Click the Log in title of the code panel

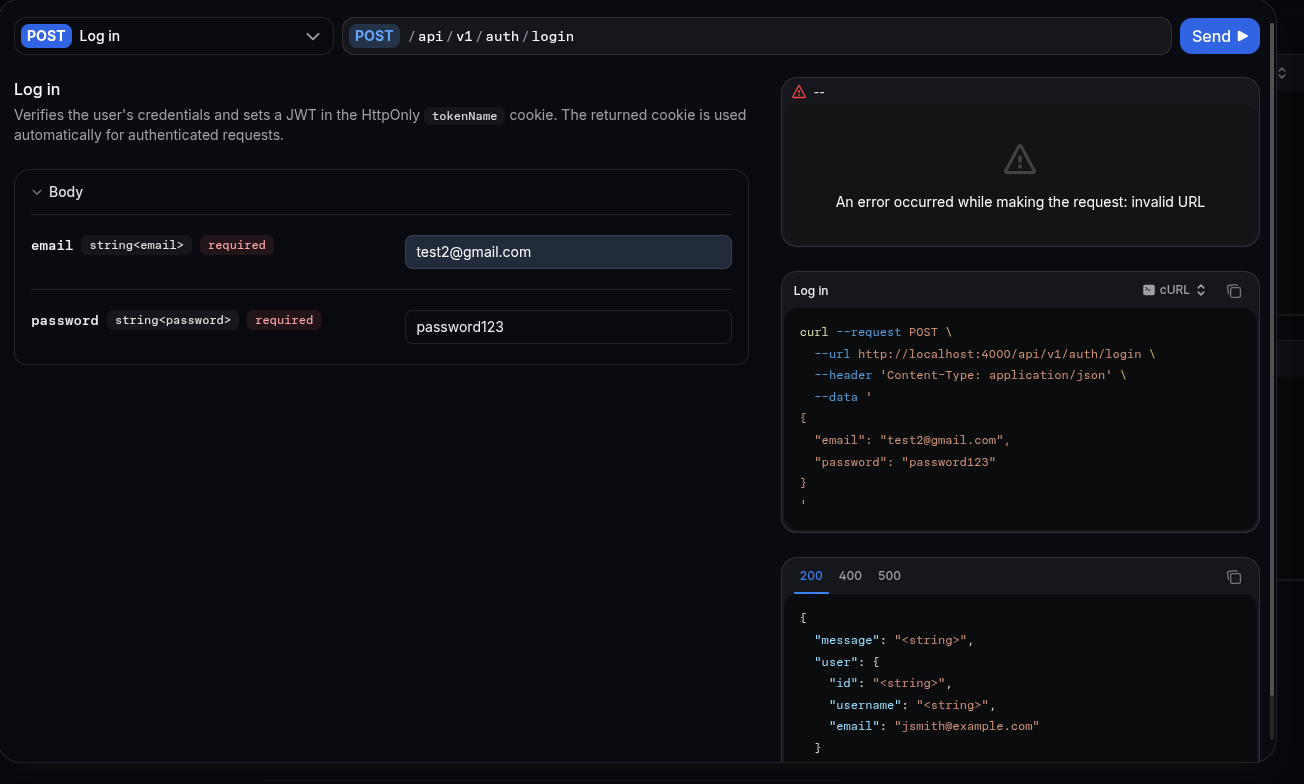tap(811, 291)
